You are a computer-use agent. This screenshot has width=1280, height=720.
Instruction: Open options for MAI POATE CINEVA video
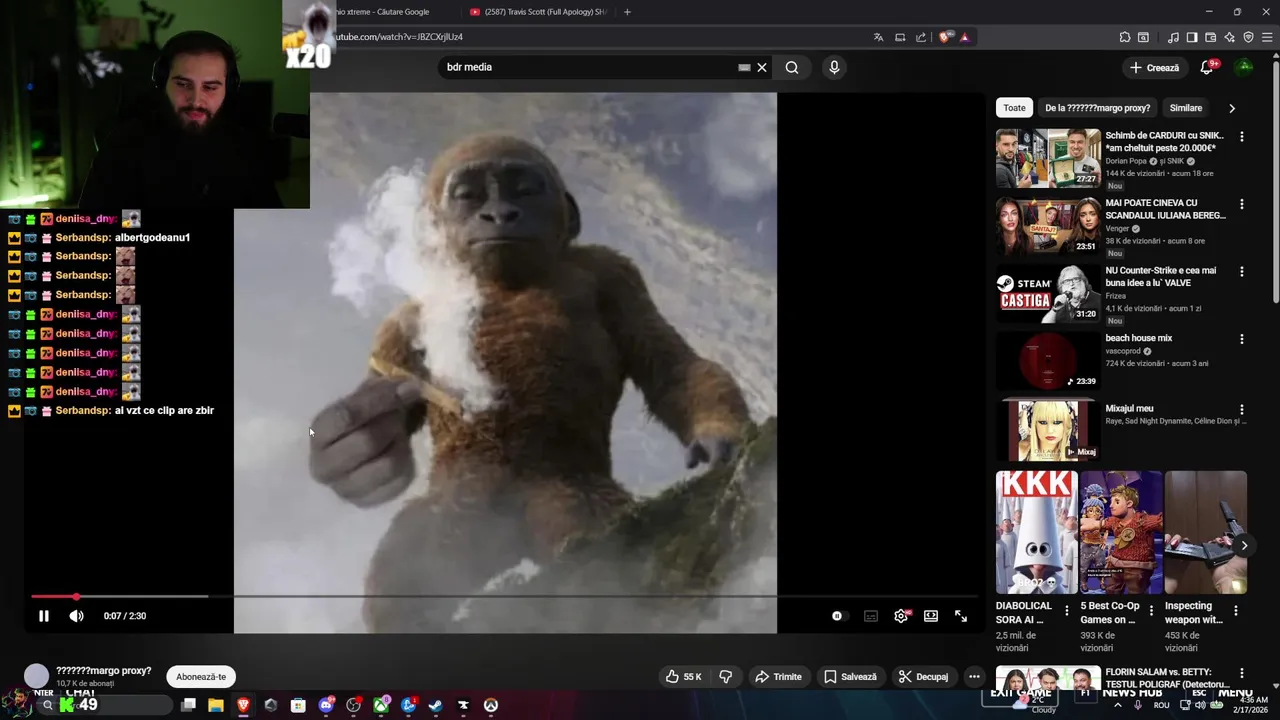coord(1242,204)
